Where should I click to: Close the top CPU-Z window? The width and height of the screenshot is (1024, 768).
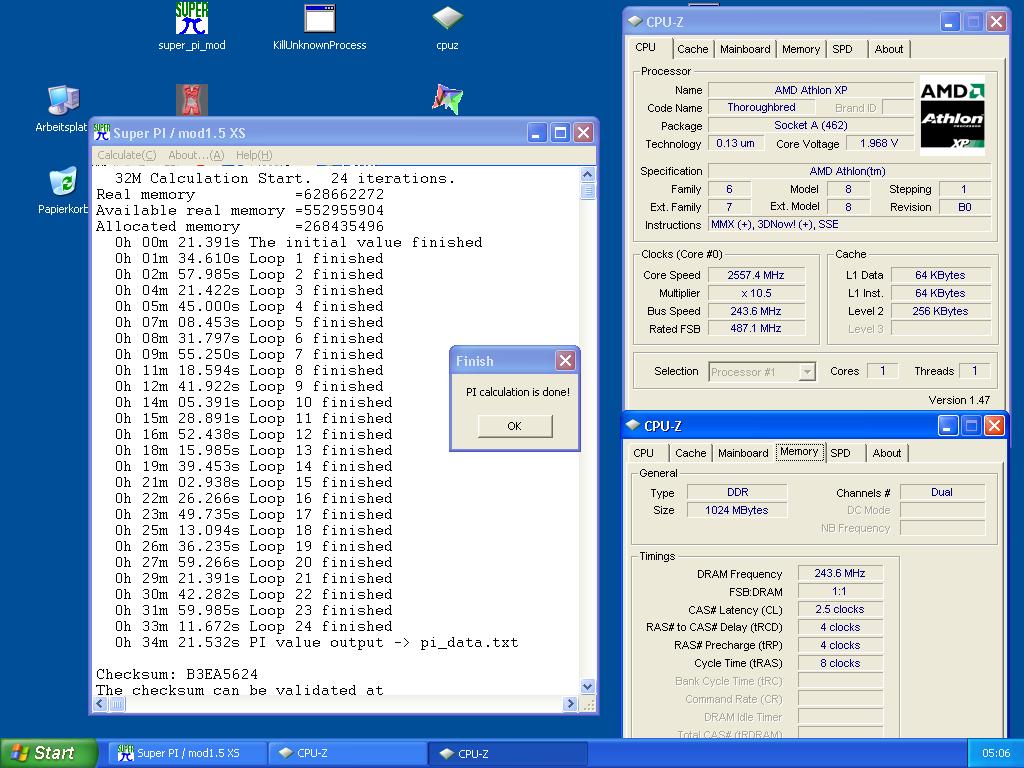click(x=996, y=22)
